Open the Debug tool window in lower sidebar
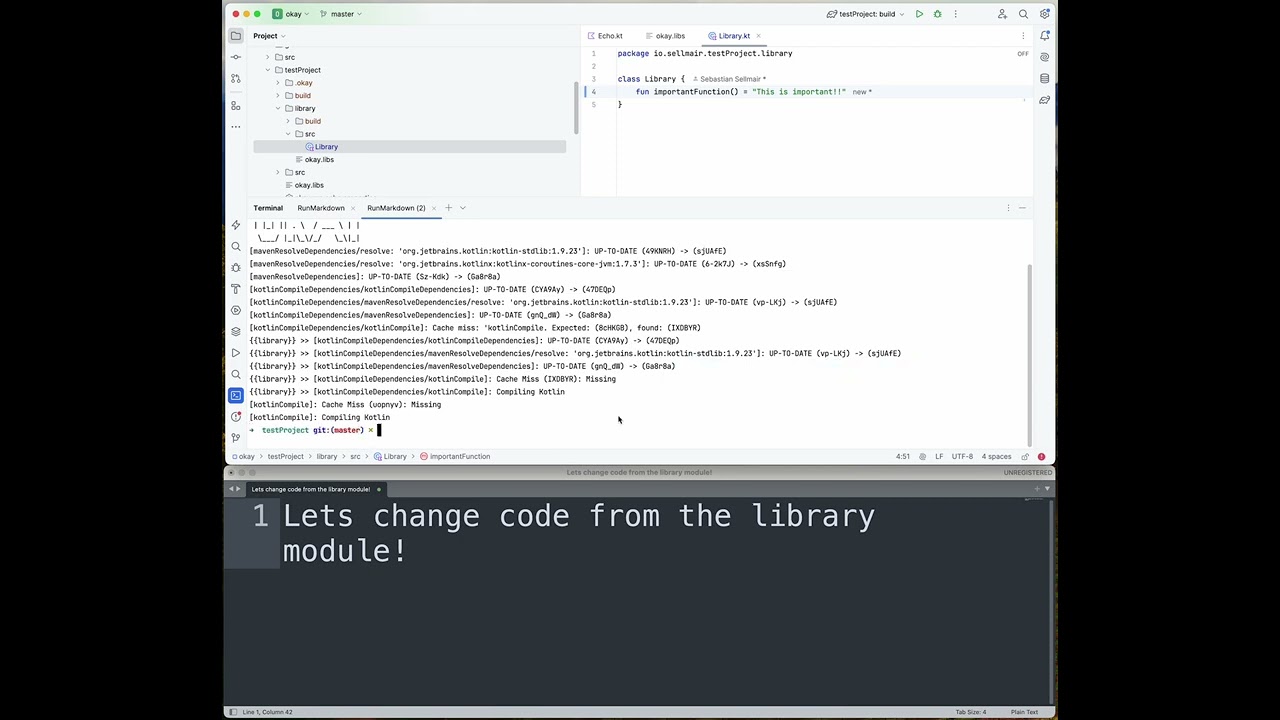1280x720 pixels. pos(236,267)
